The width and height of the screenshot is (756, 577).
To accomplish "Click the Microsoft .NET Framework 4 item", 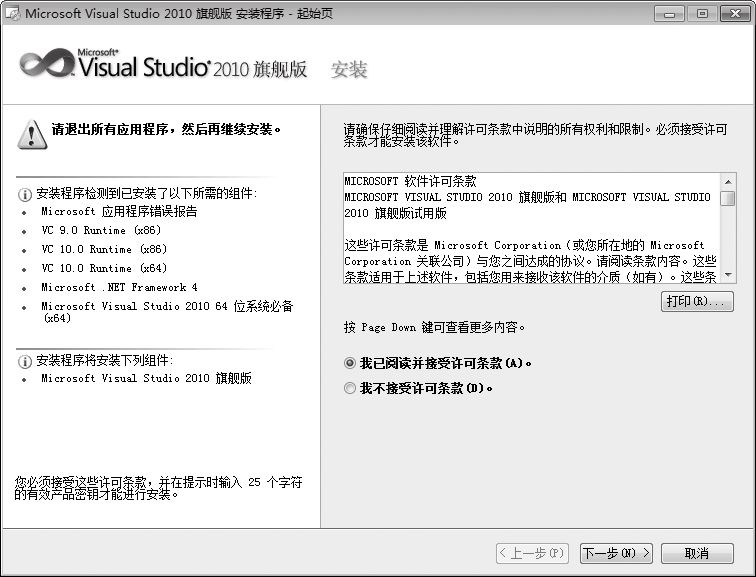I will pyautogui.click(x=119, y=287).
